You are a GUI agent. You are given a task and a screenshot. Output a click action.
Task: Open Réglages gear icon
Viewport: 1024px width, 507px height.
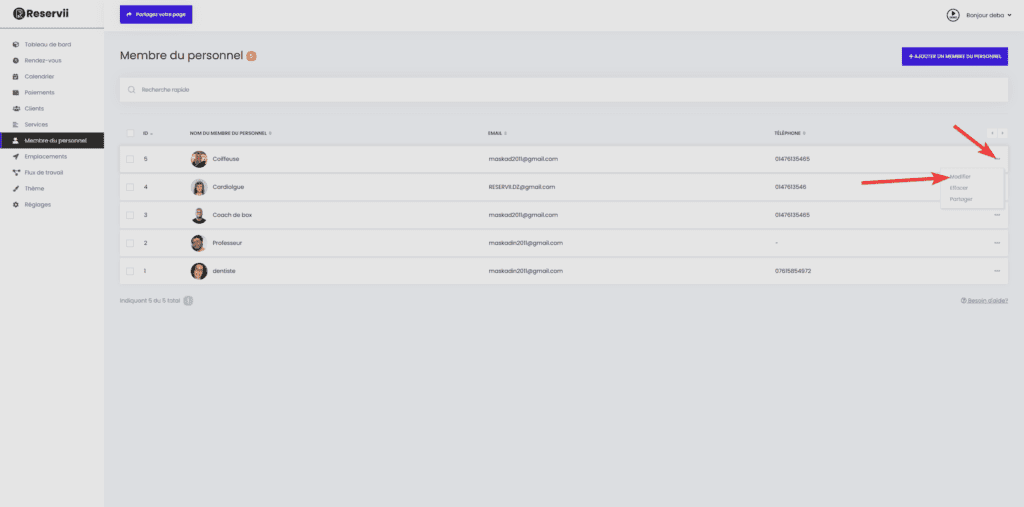(x=16, y=204)
